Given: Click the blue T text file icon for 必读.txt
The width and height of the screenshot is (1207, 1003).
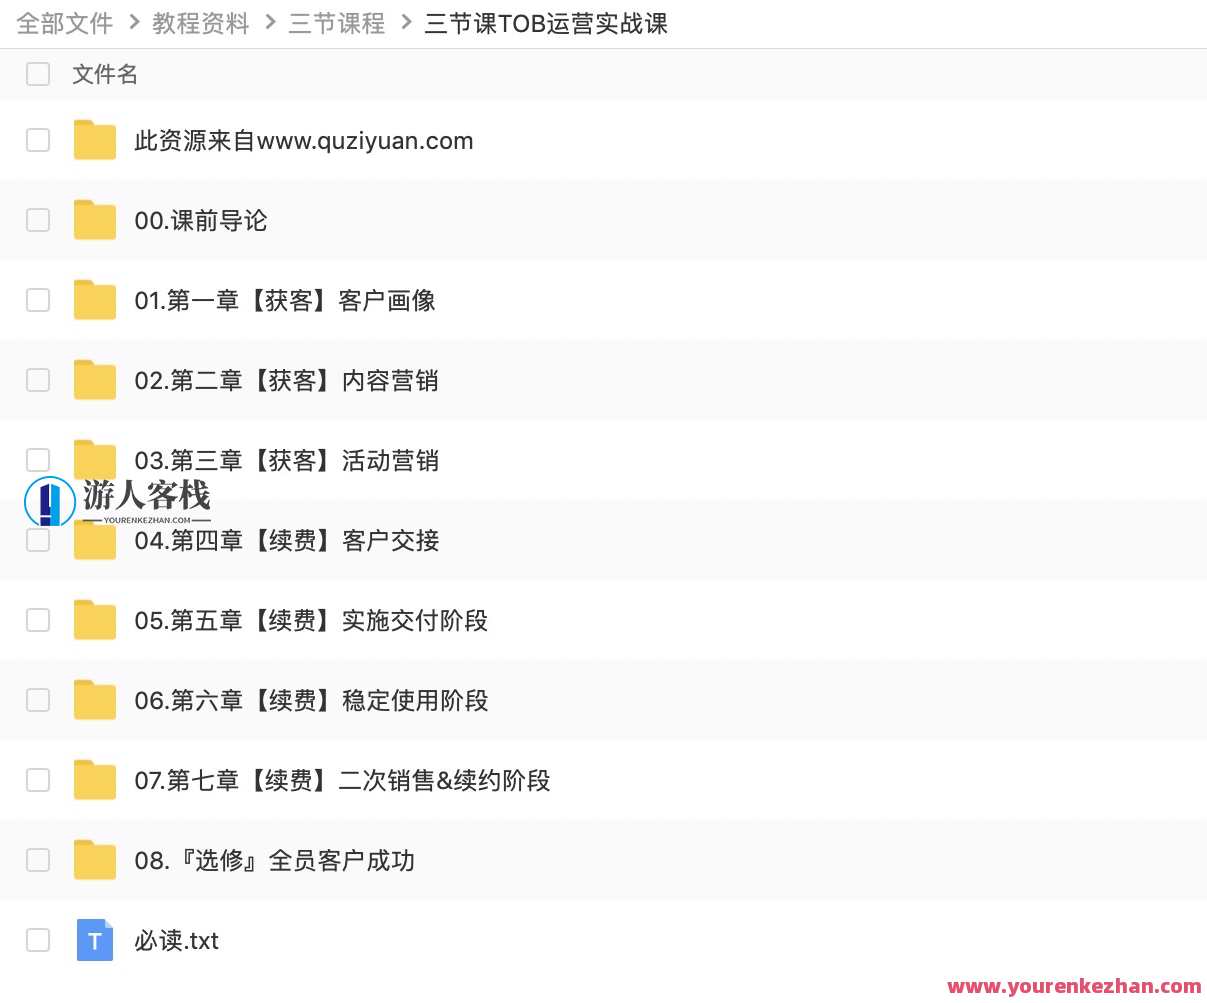Looking at the screenshot, I should pos(94,940).
